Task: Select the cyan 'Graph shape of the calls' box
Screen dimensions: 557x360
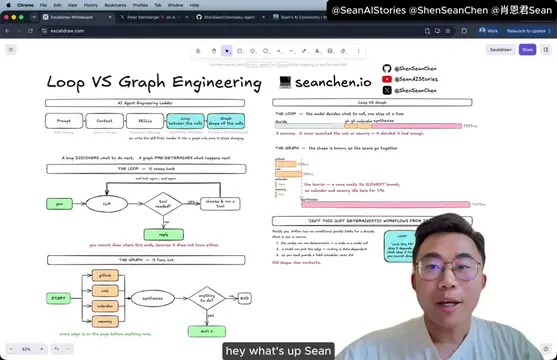Action: [x=226, y=121]
